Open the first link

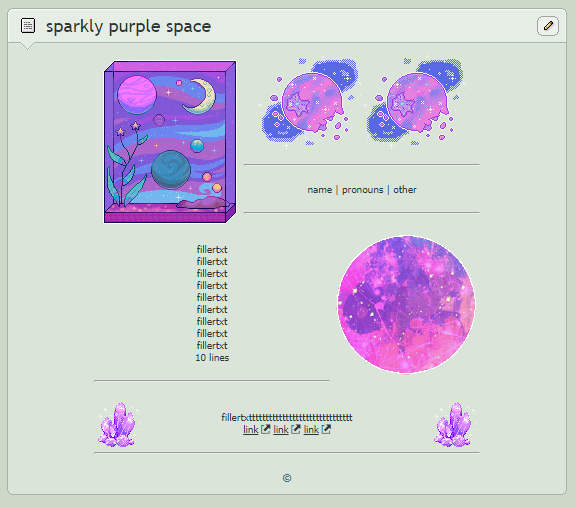click(251, 429)
